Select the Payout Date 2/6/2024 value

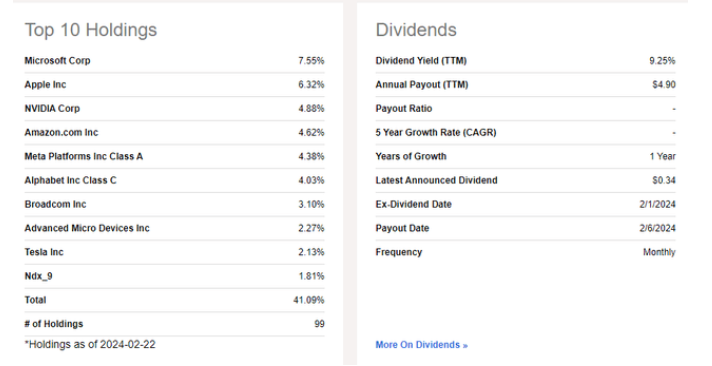[658, 228]
